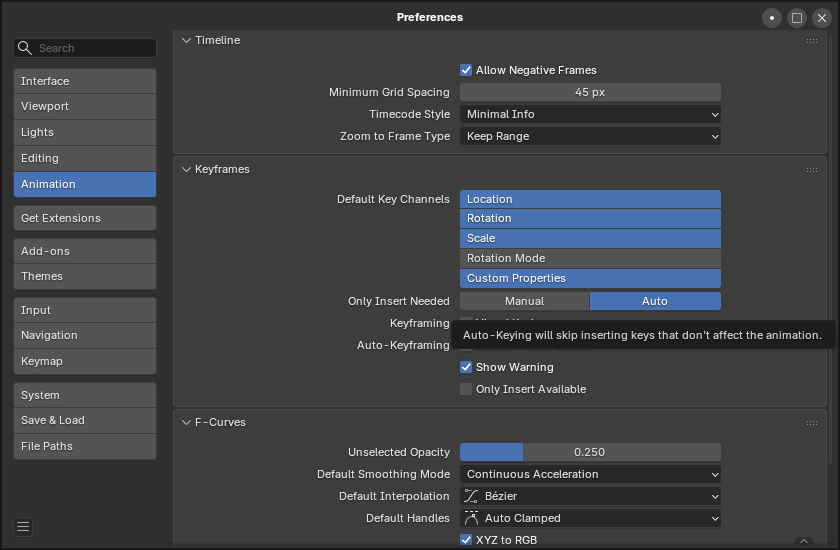Open the Keymap preferences tab
This screenshot has height=550, width=840.
(x=85, y=361)
